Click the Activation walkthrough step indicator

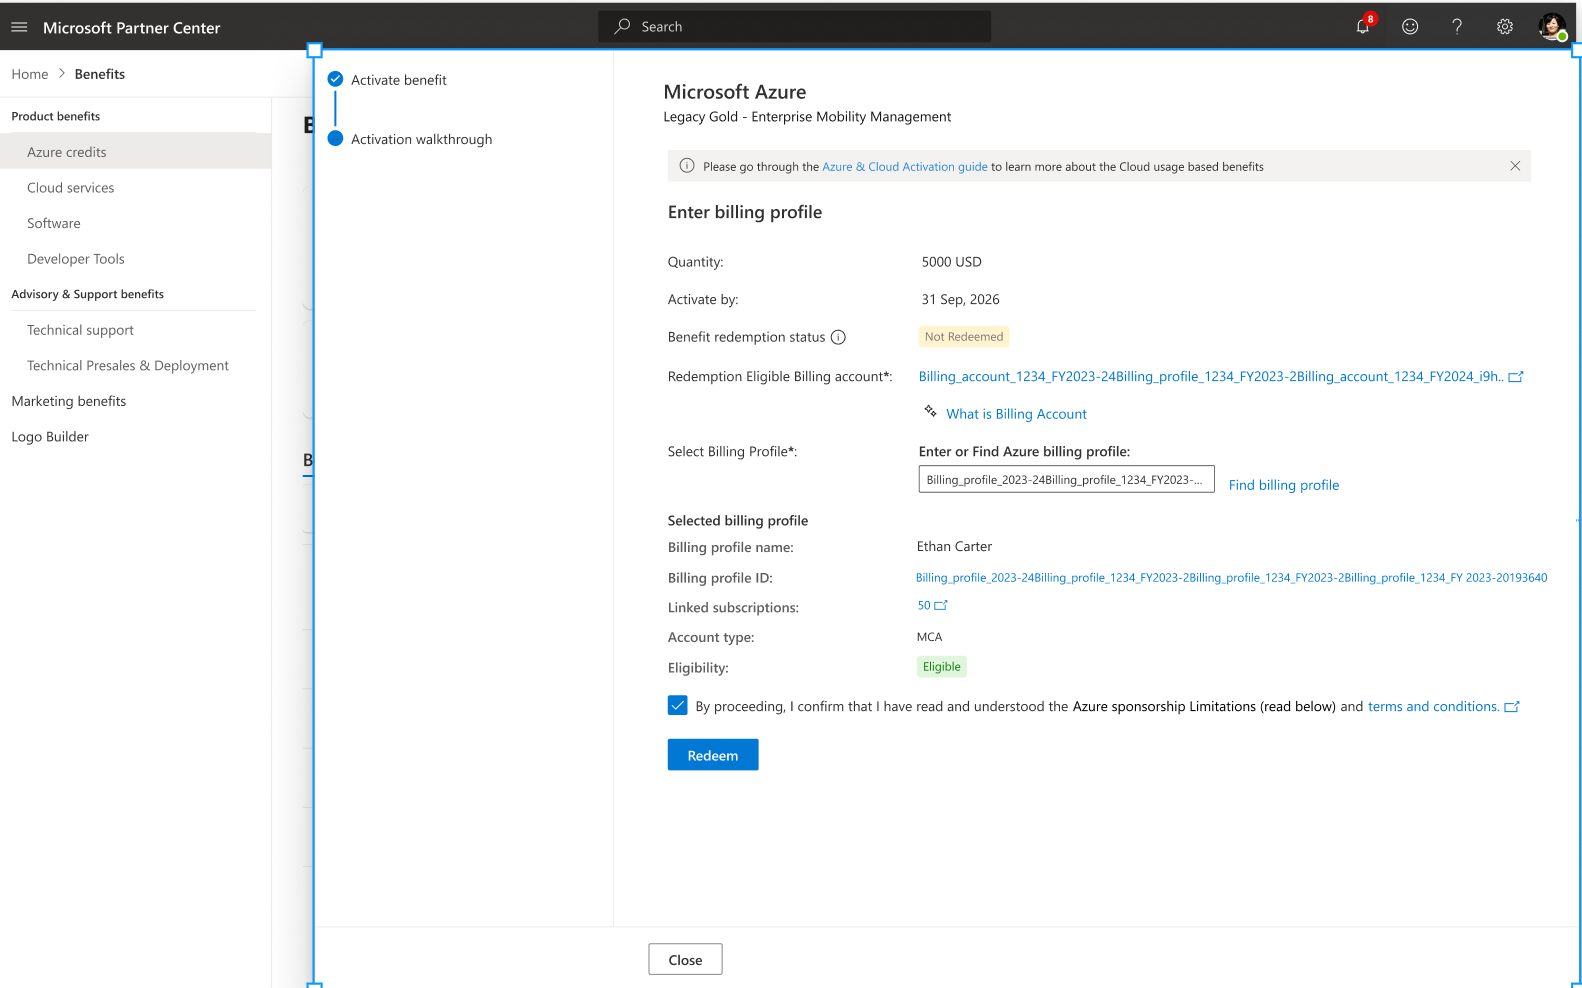pos(335,138)
